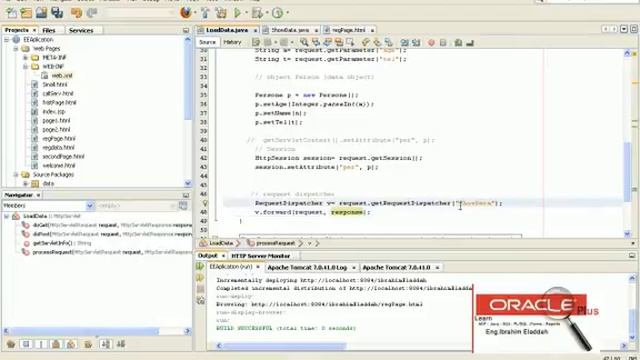
Task: Toggle highlight search in editor toolbar
Action: click(339, 42)
